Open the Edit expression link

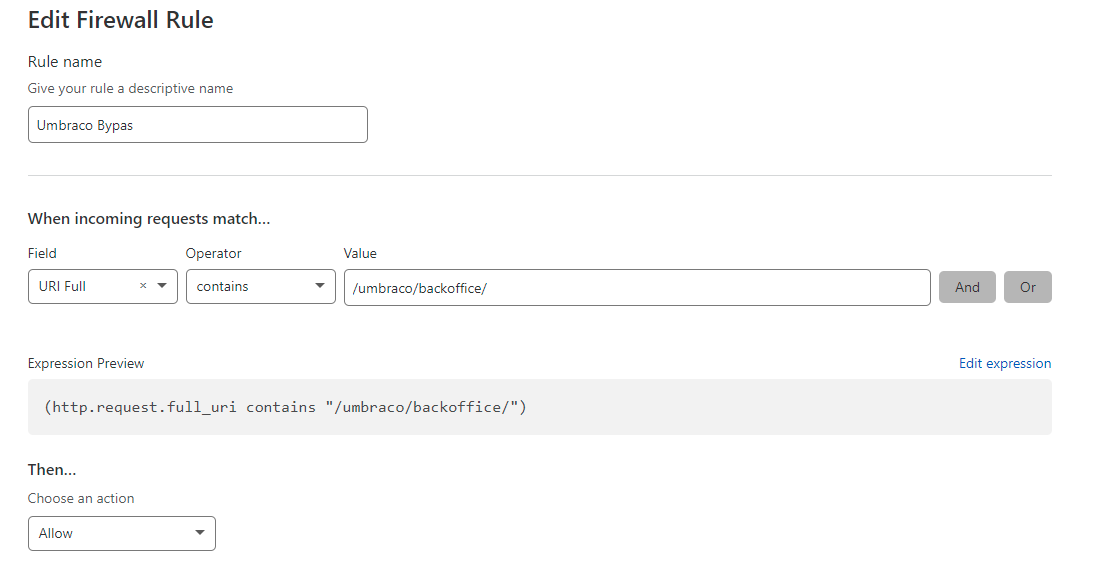tap(1005, 363)
